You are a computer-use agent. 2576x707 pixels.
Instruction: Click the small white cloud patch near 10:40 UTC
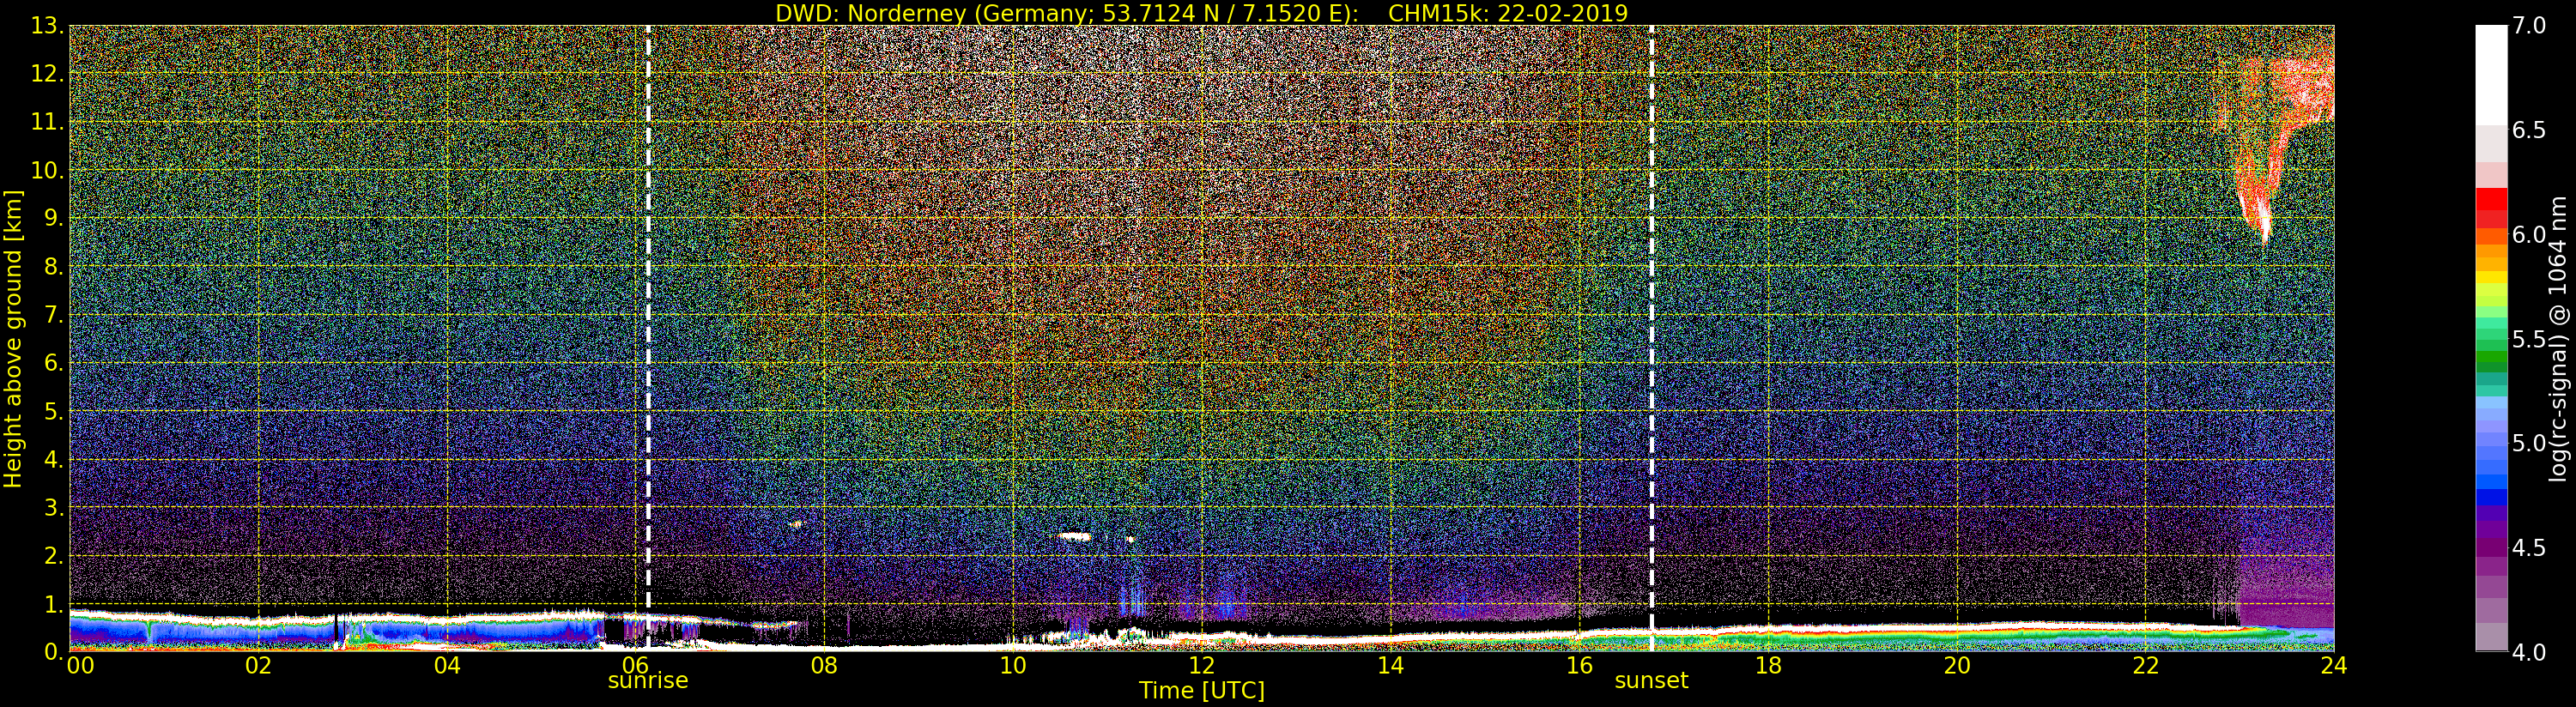pos(1075,536)
